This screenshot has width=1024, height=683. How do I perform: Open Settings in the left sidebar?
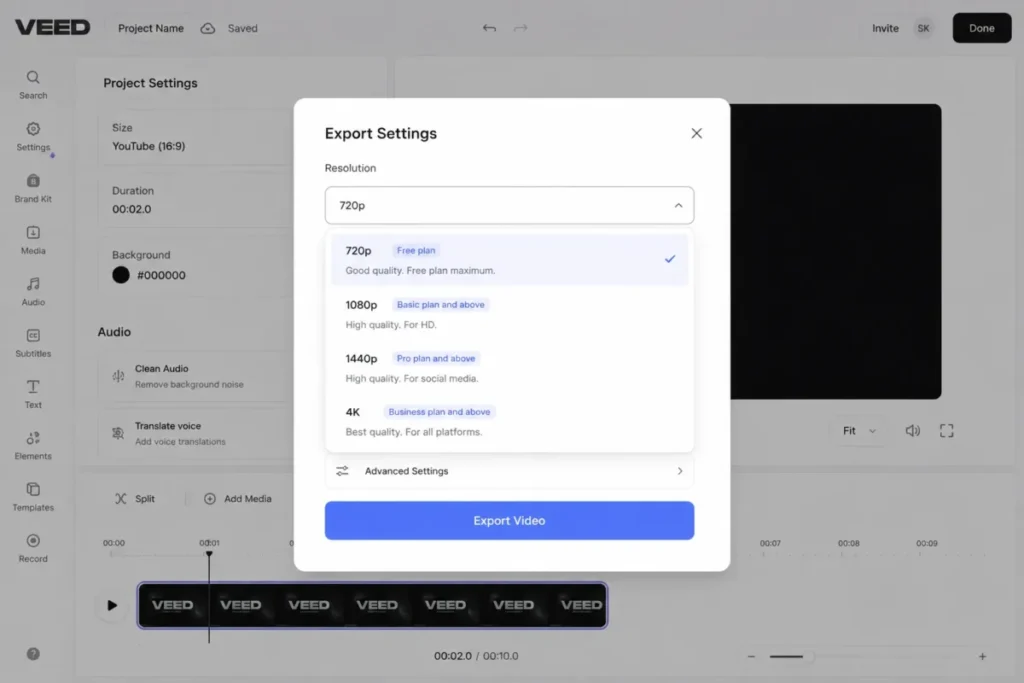[x=33, y=136]
